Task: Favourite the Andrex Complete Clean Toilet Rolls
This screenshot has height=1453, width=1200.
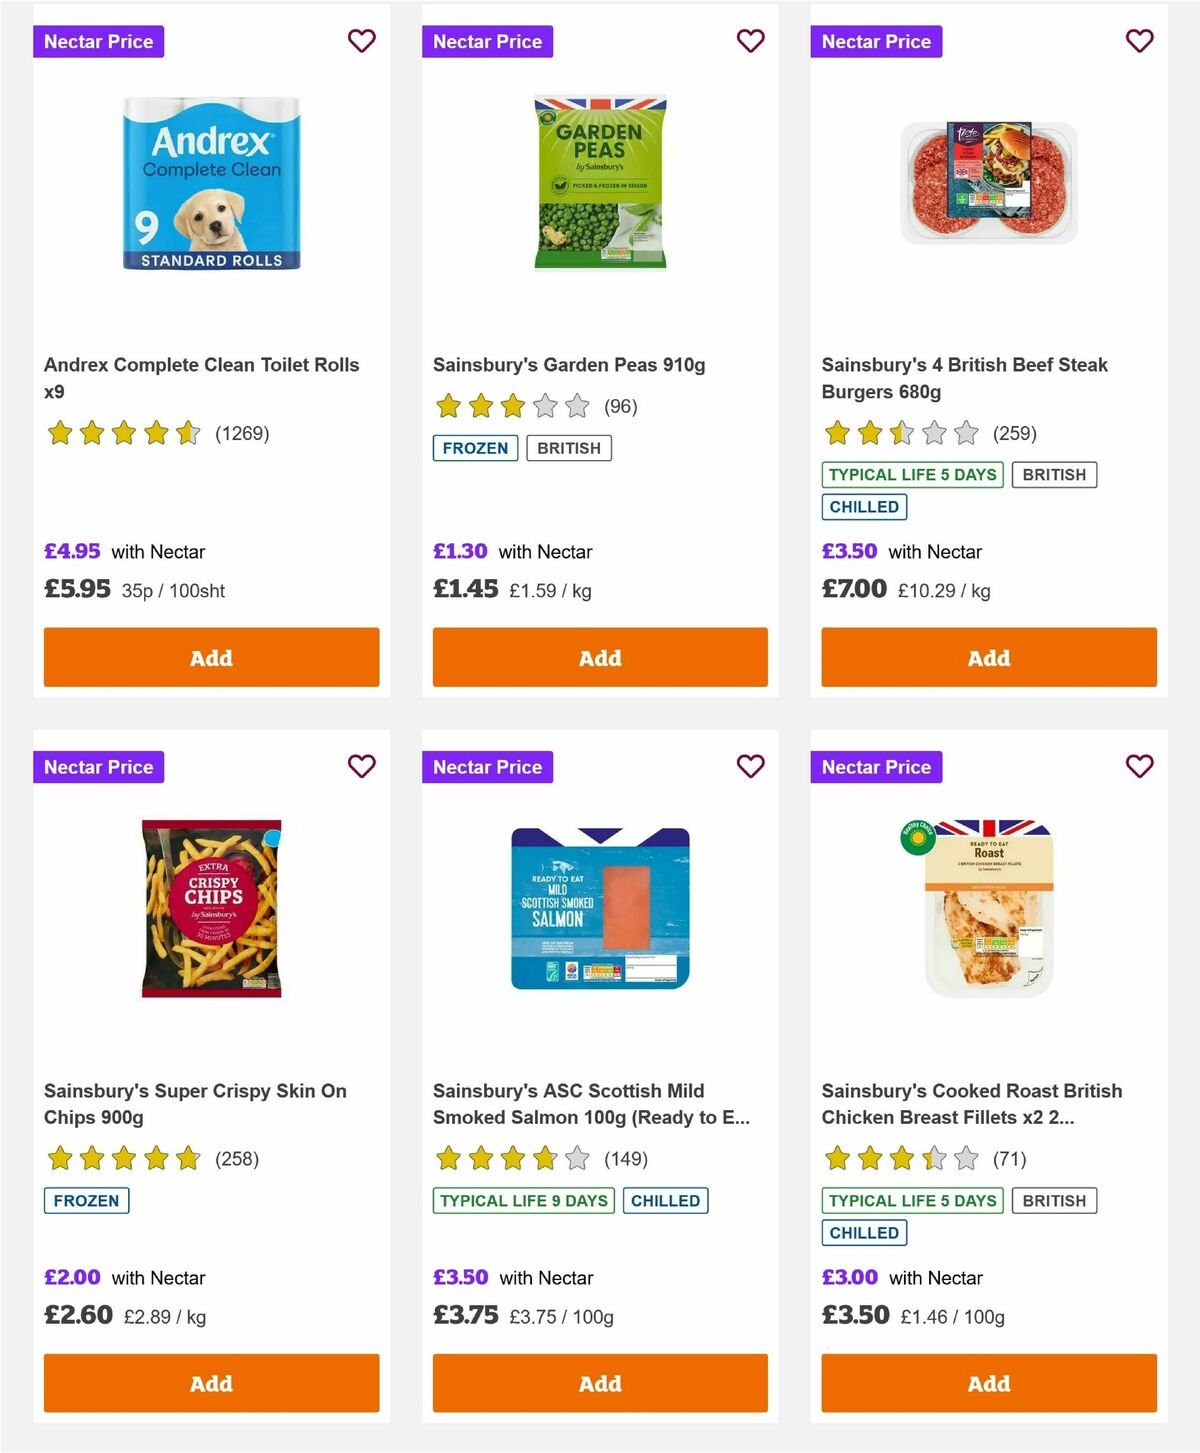Action: pos(362,41)
